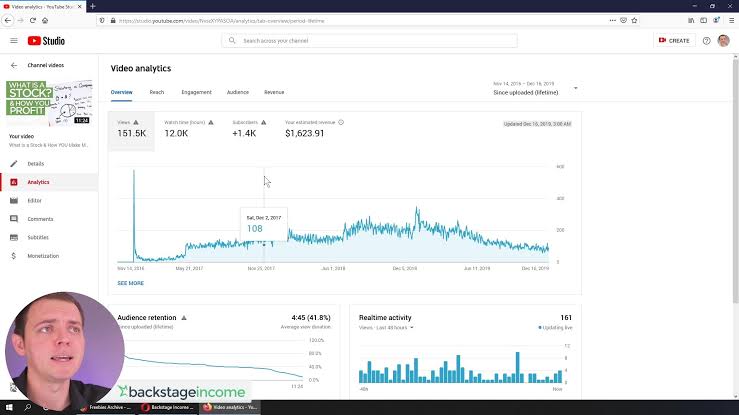Open the Since uploaded (lifetime) date dropdown
Viewport: 739px width, 415px height.
[535, 89]
